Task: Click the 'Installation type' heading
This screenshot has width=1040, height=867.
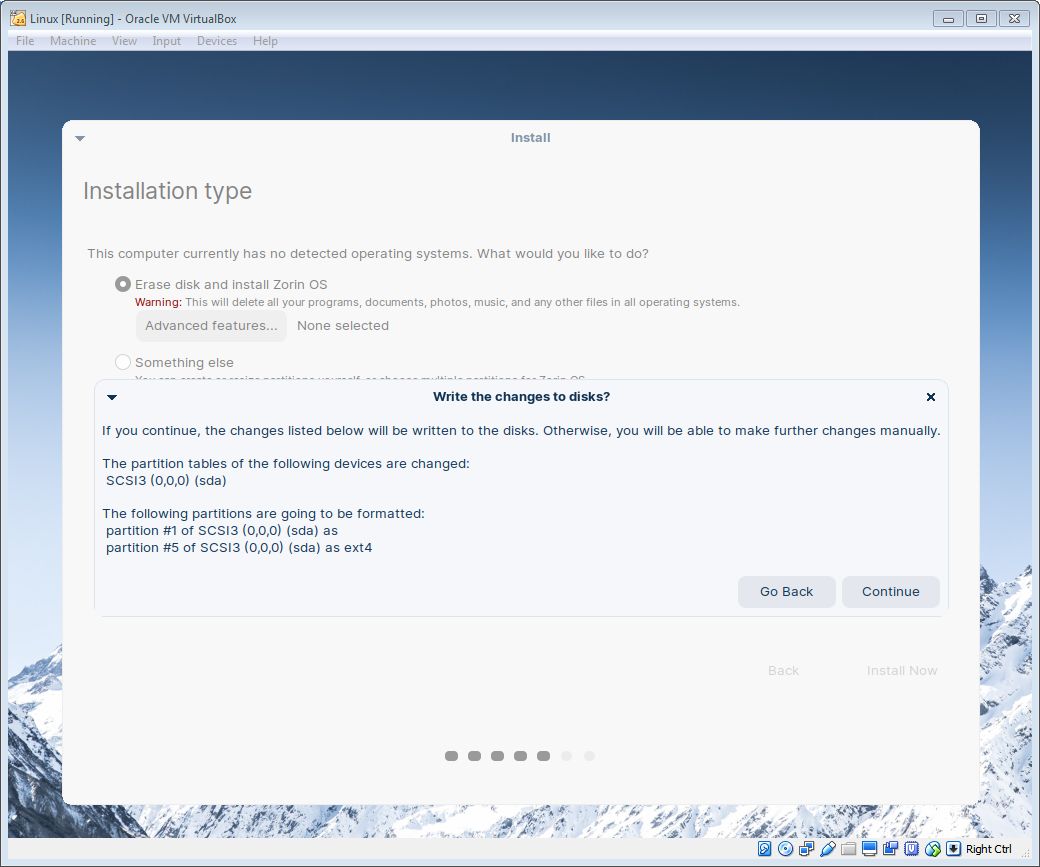Action: 167,191
